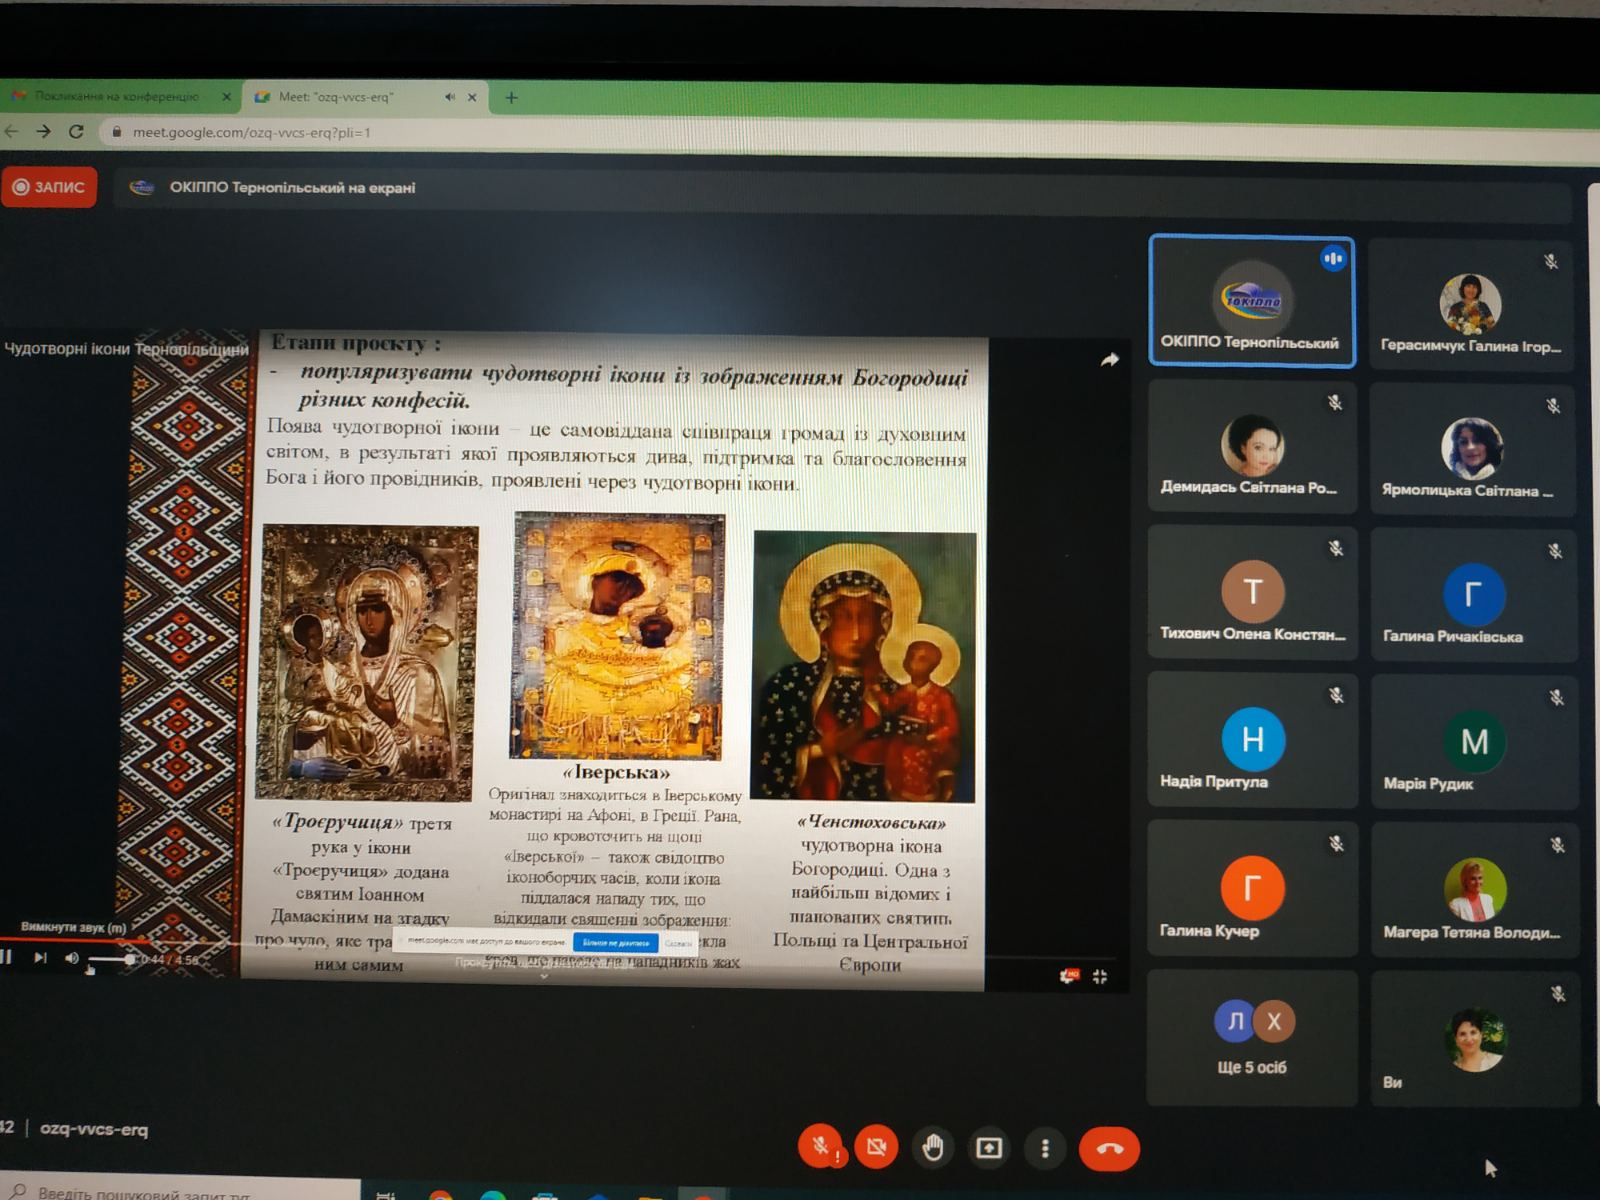Open a new browser tab
This screenshot has height=1200, width=1600.
pyautogui.click(x=511, y=97)
